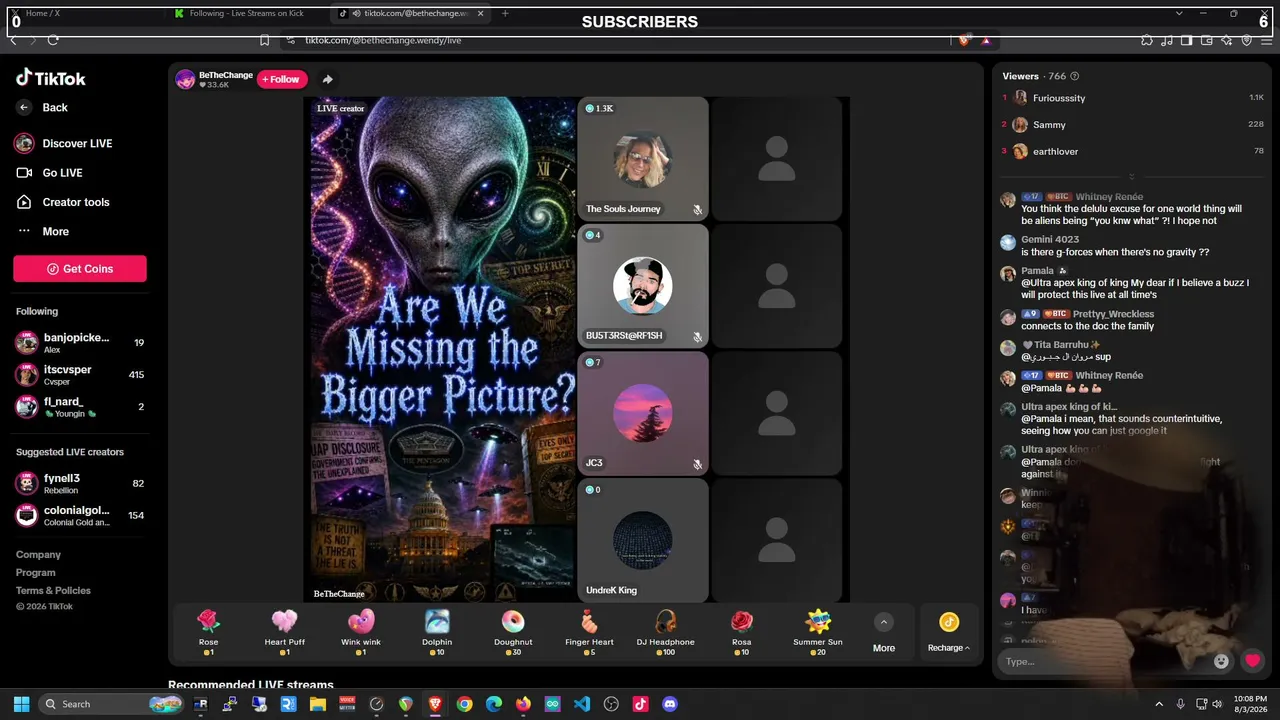Screen dimensions: 1280x720
Task: Open Brave browser from the taskbar
Action: click(435, 704)
